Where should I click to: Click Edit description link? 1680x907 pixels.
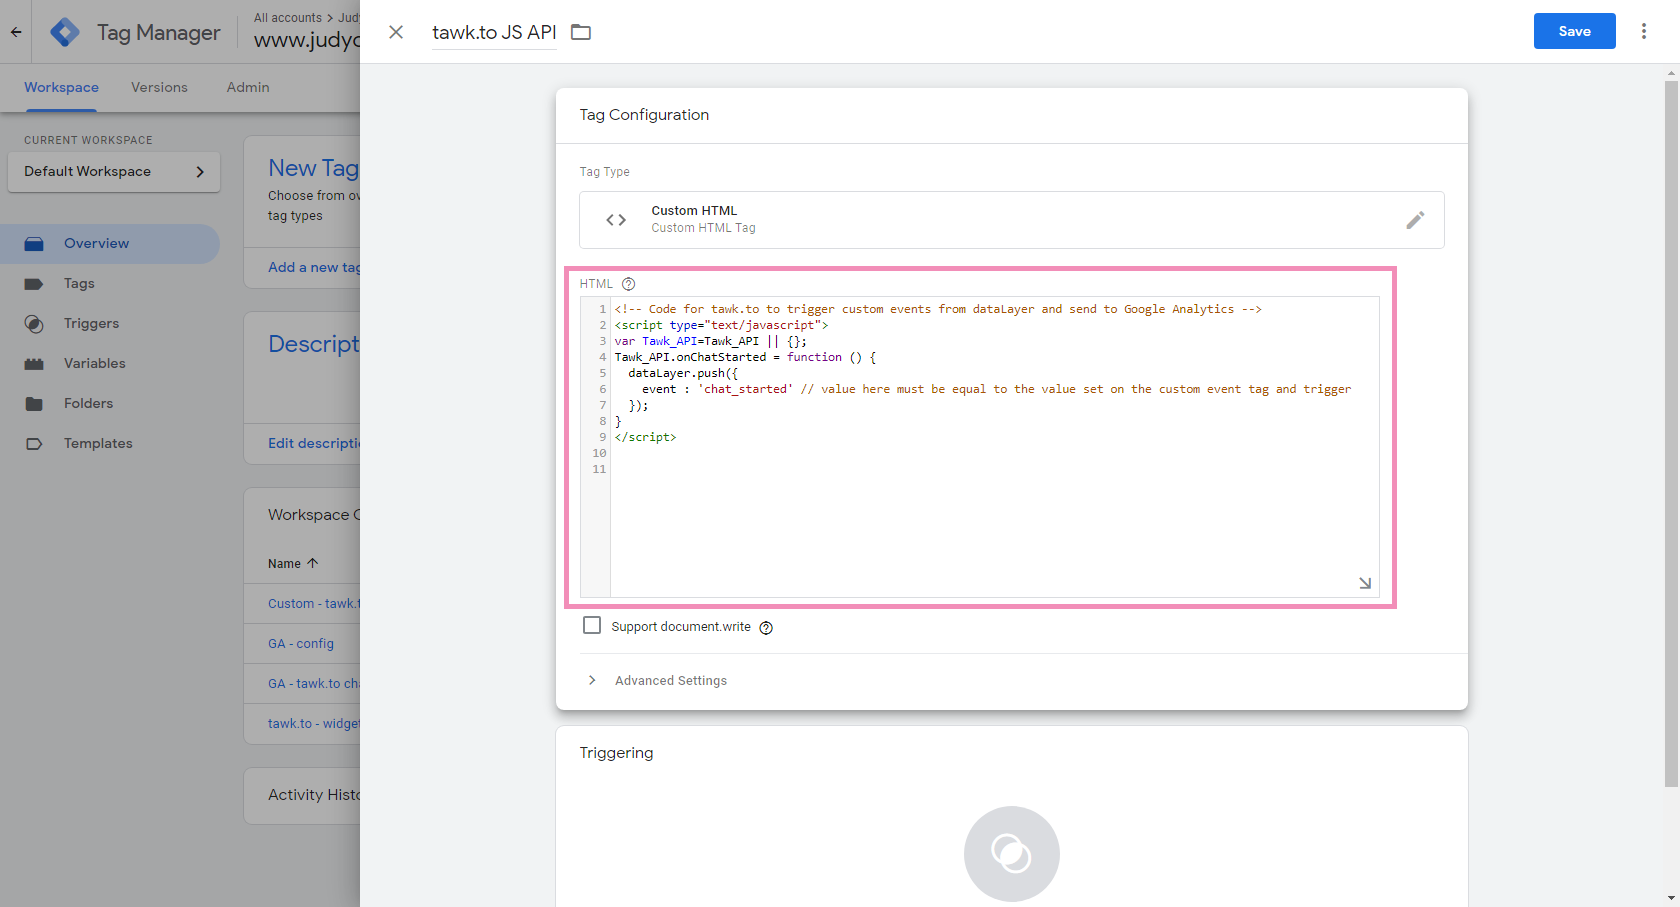(314, 443)
